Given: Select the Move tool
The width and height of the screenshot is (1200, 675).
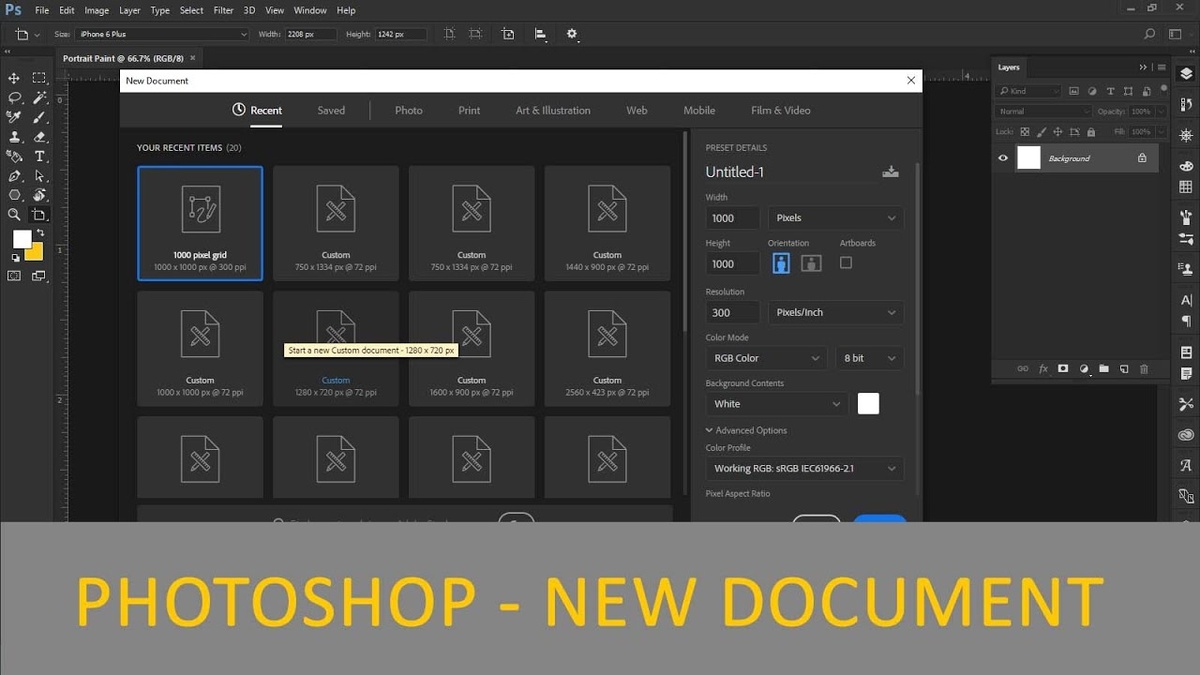Looking at the screenshot, I should [14, 78].
